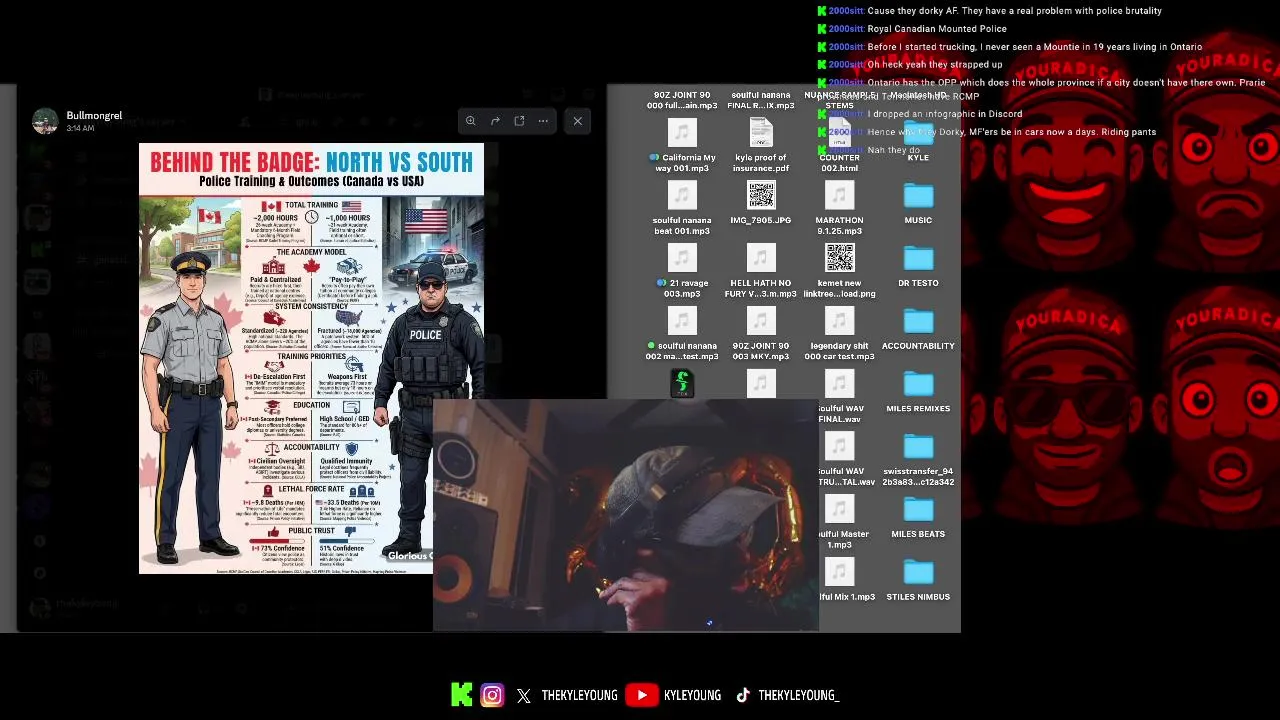
Task: Click the X logo in the footer
Action: tap(524, 696)
